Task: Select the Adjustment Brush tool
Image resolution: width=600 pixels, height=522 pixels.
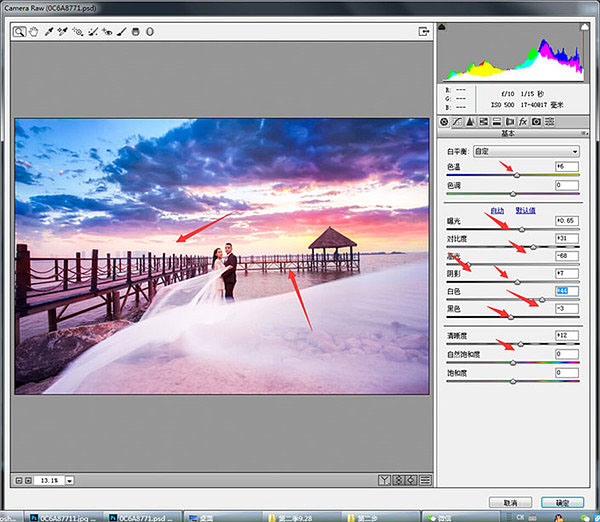Action: click(x=121, y=31)
